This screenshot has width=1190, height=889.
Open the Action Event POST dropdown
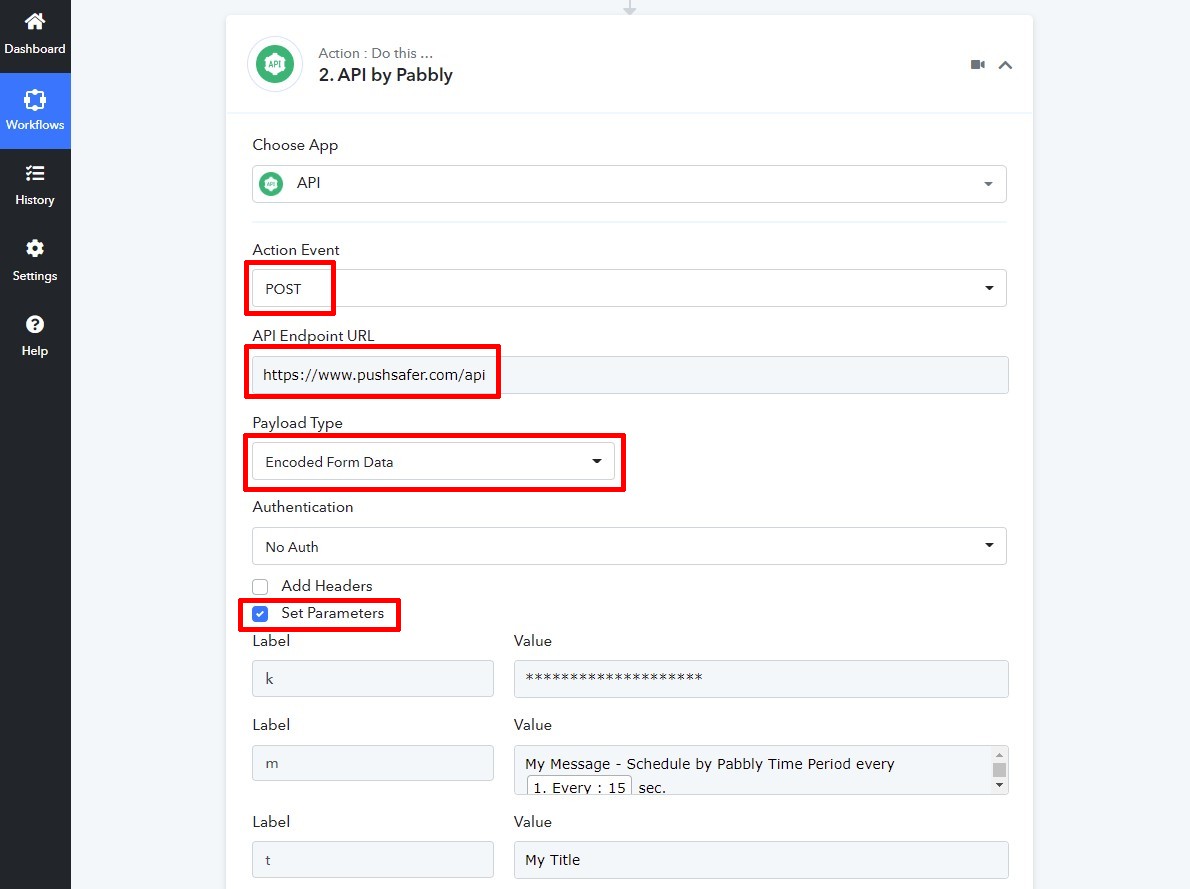[x=629, y=288]
